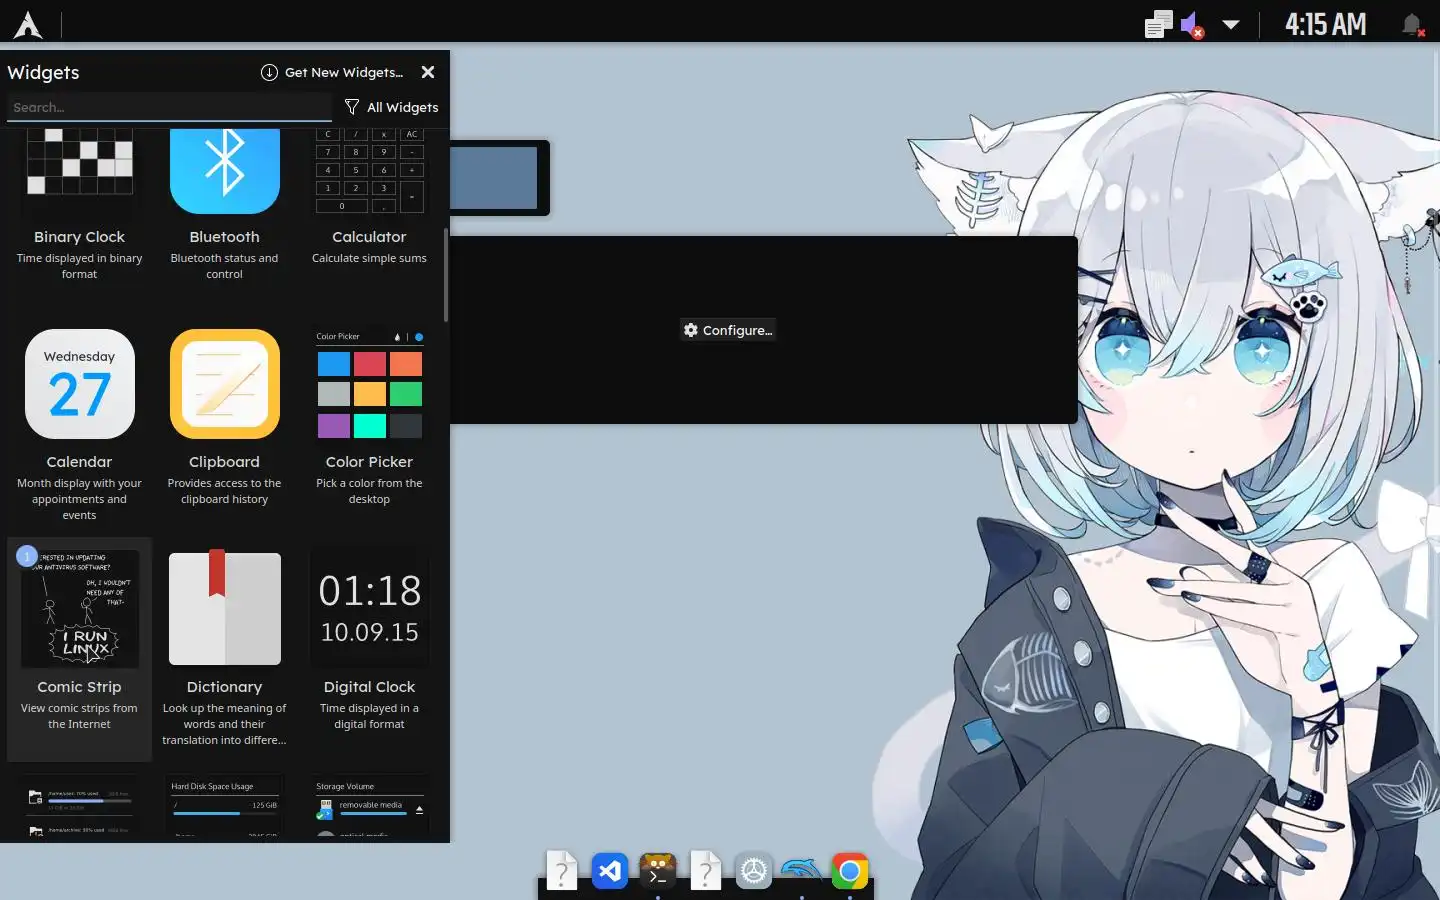Select the Dictionary widget icon
The width and height of the screenshot is (1440, 900).
[x=225, y=609]
